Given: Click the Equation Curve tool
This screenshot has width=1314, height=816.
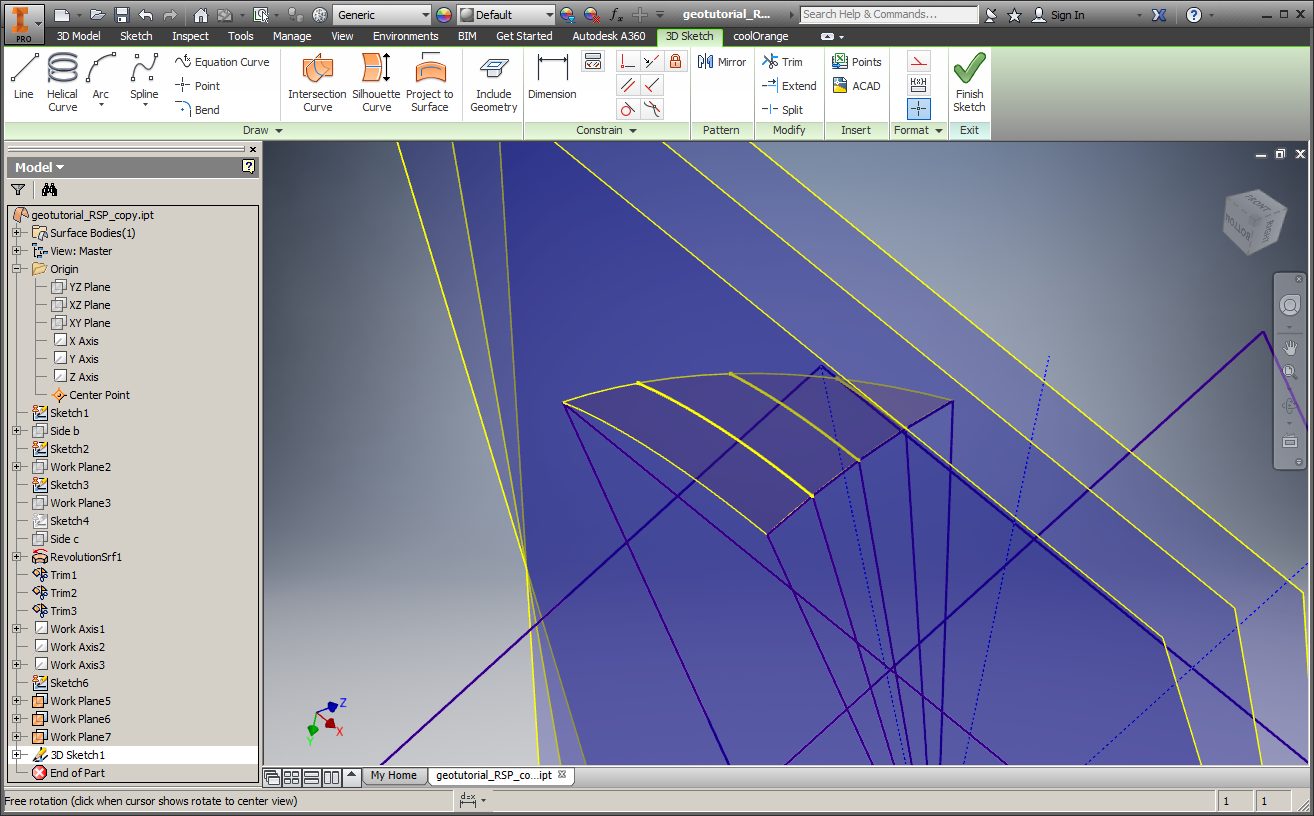Looking at the screenshot, I should (222, 62).
